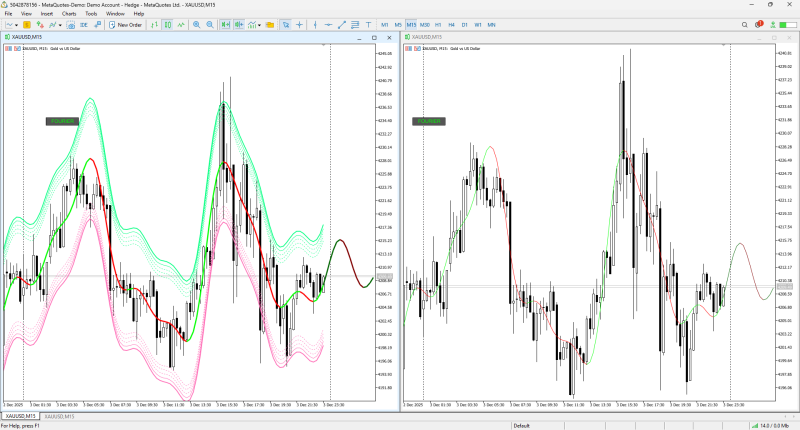Select the M5 timeframe
The width and height of the screenshot is (800, 430).
click(398, 24)
